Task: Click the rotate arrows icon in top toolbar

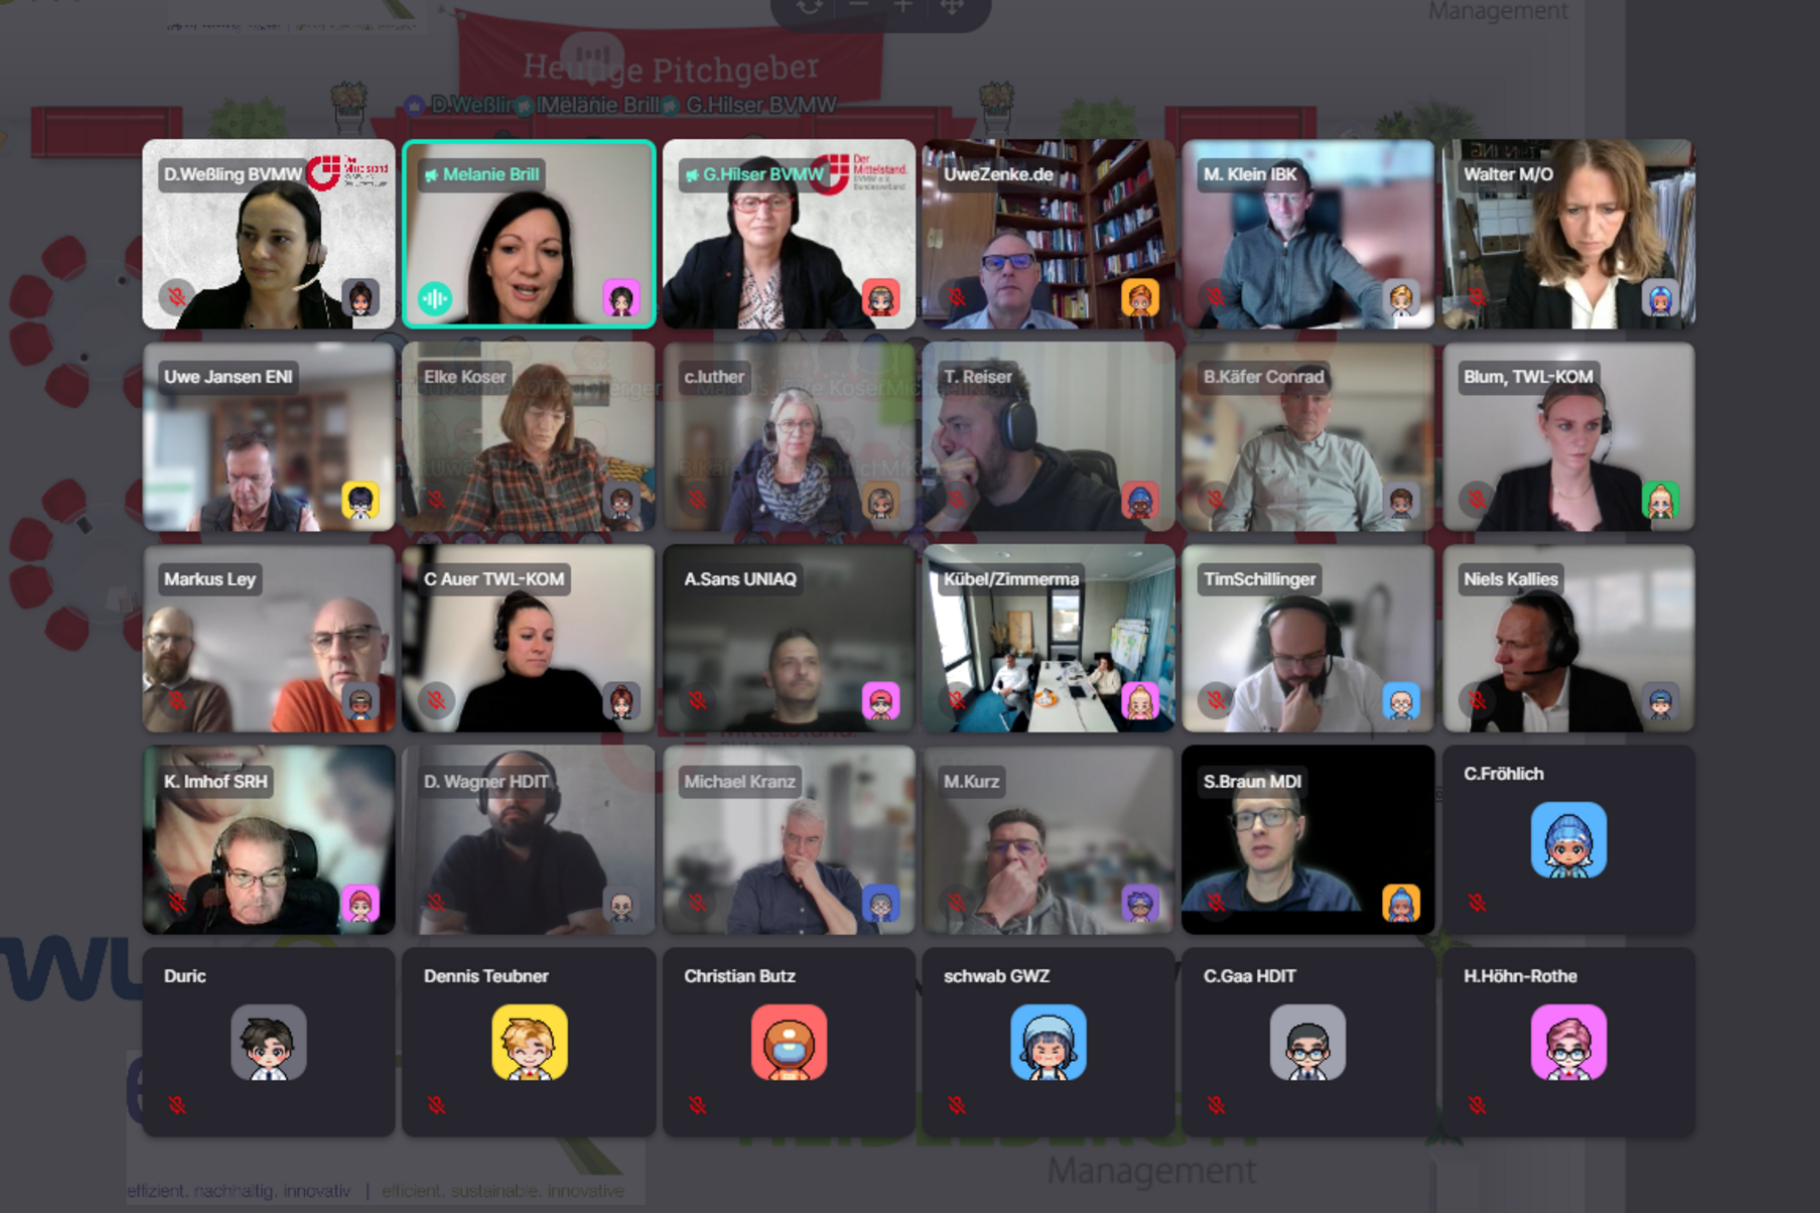Action: [810, 6]
